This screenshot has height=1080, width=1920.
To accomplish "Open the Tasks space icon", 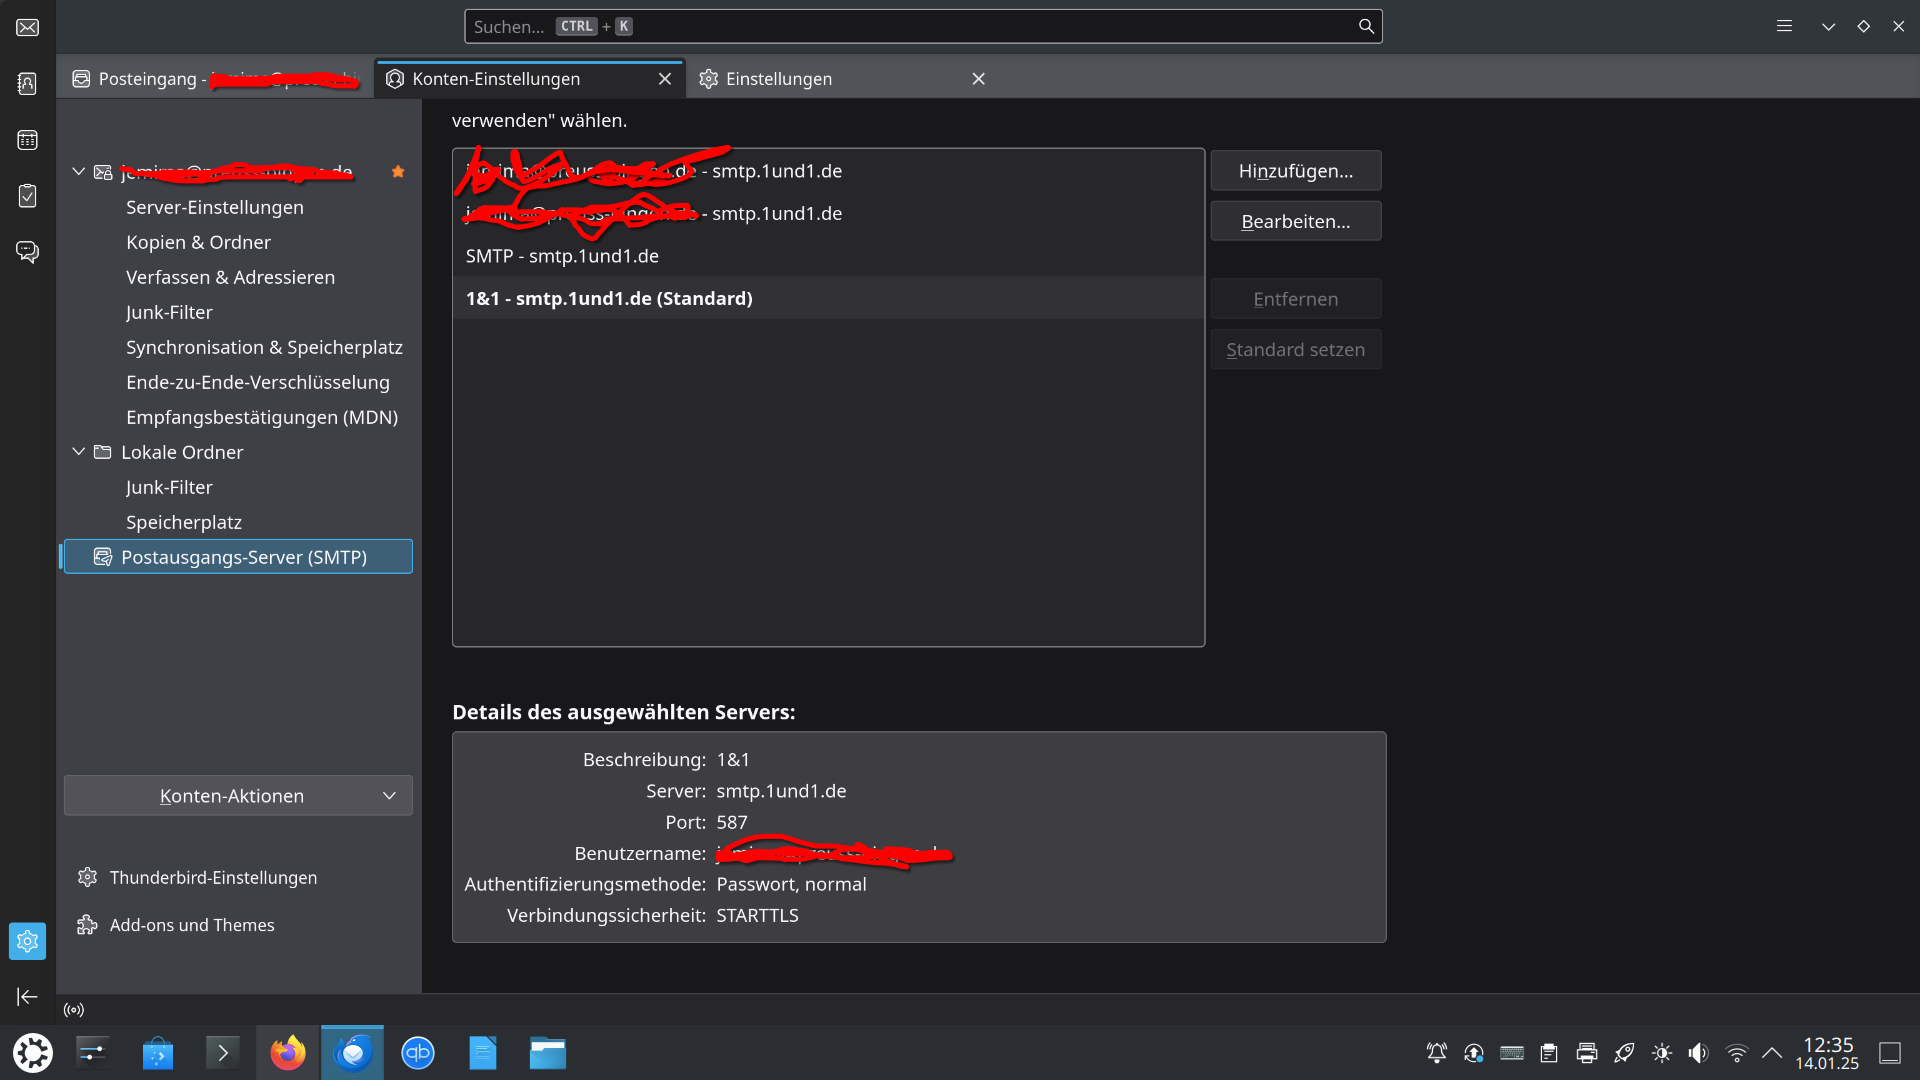I will (x=27, y=195).
